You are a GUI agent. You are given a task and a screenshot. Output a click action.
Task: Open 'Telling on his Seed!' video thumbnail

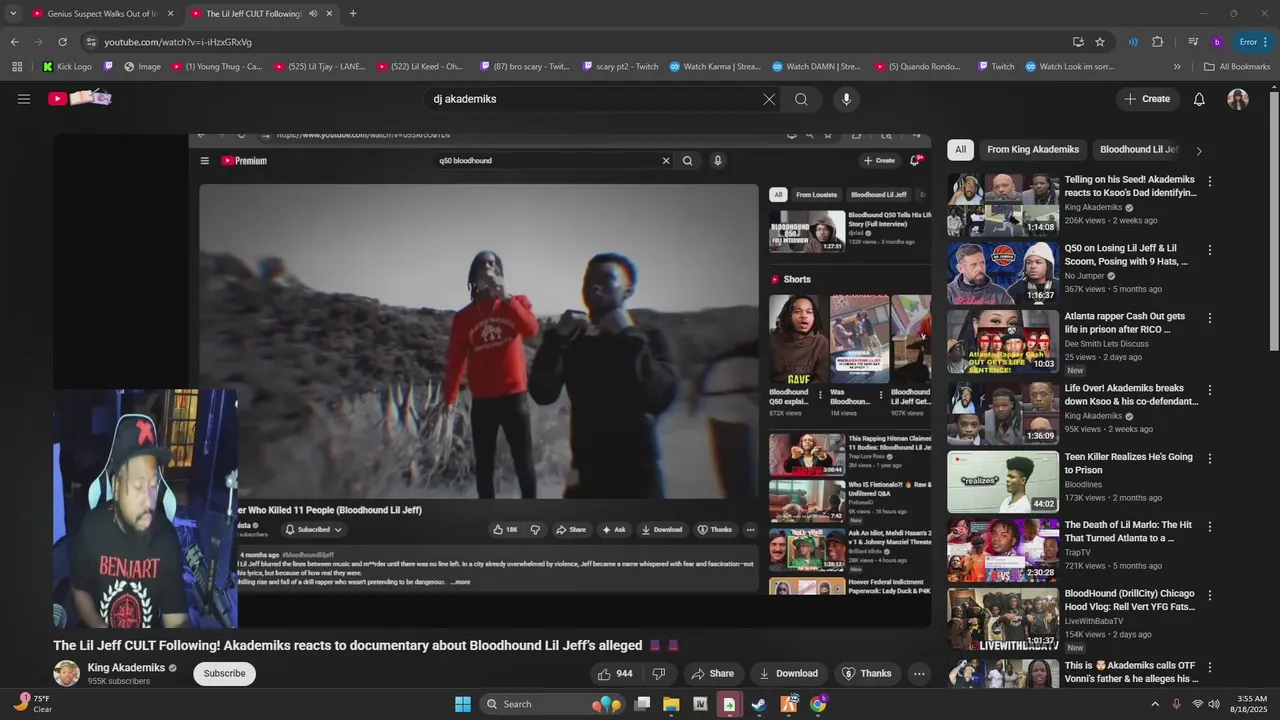pyautogui.click(x=1003, y=205)
